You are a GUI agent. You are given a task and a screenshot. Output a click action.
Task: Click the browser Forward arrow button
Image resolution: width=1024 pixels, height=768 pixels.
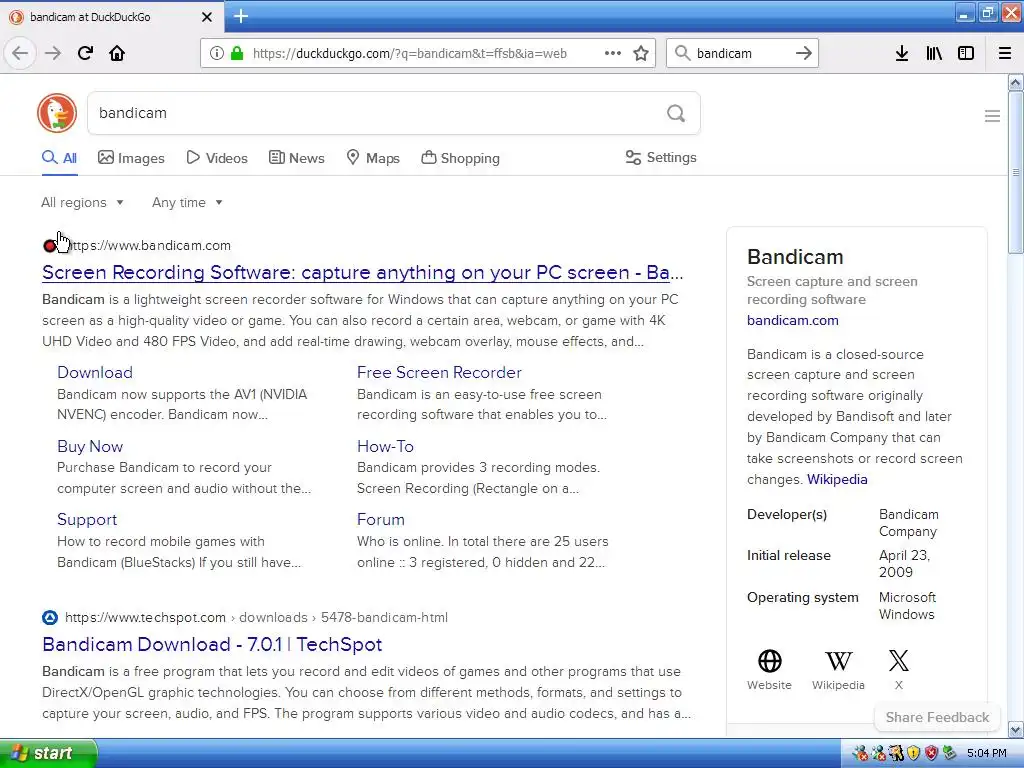pyautogui.click(x=53, y=53)
